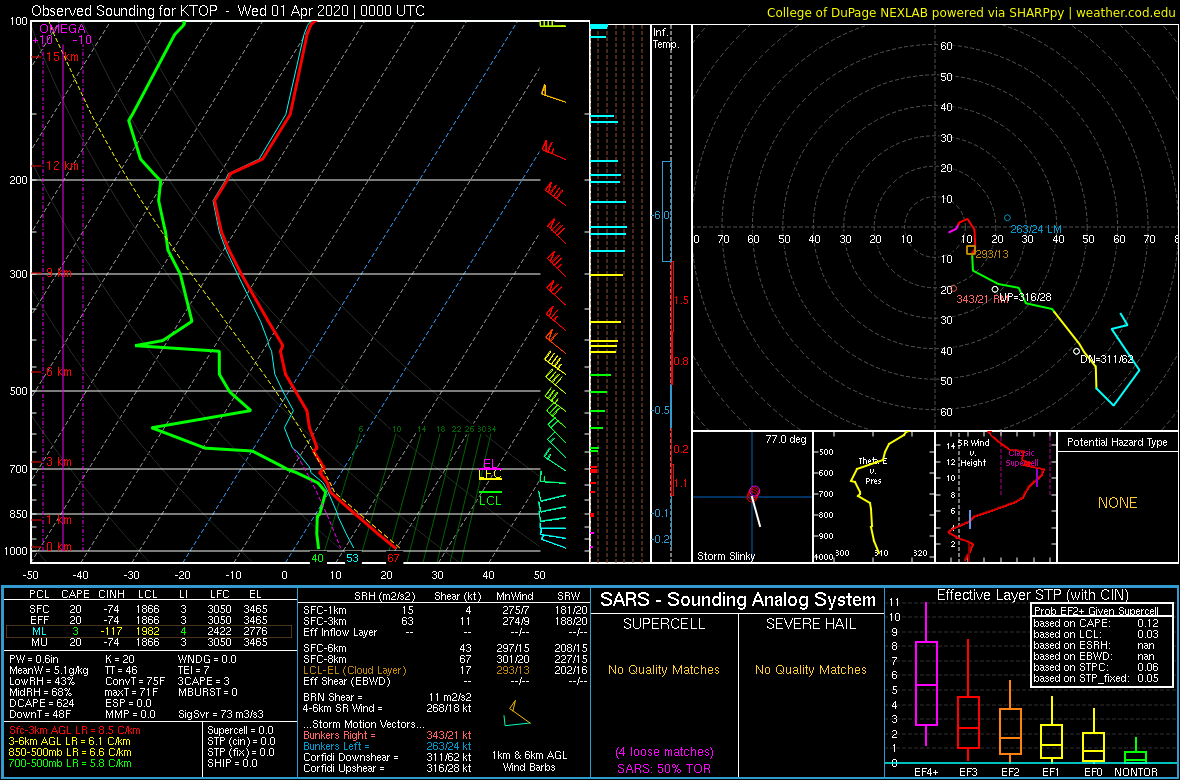Click the Storm Slinky circle marker
Screen dimensions: 1180x780
tap(754, 492)
